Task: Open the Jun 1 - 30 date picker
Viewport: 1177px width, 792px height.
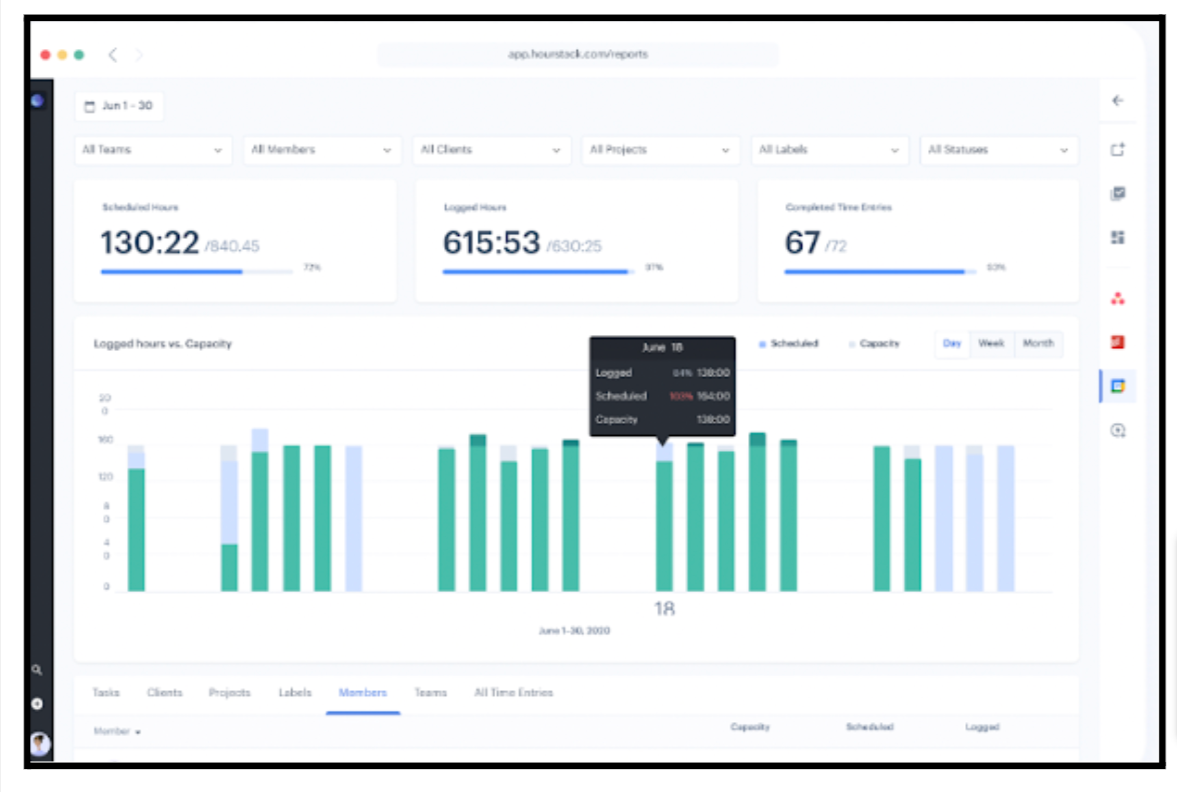Action: click(x=118, y=105)
